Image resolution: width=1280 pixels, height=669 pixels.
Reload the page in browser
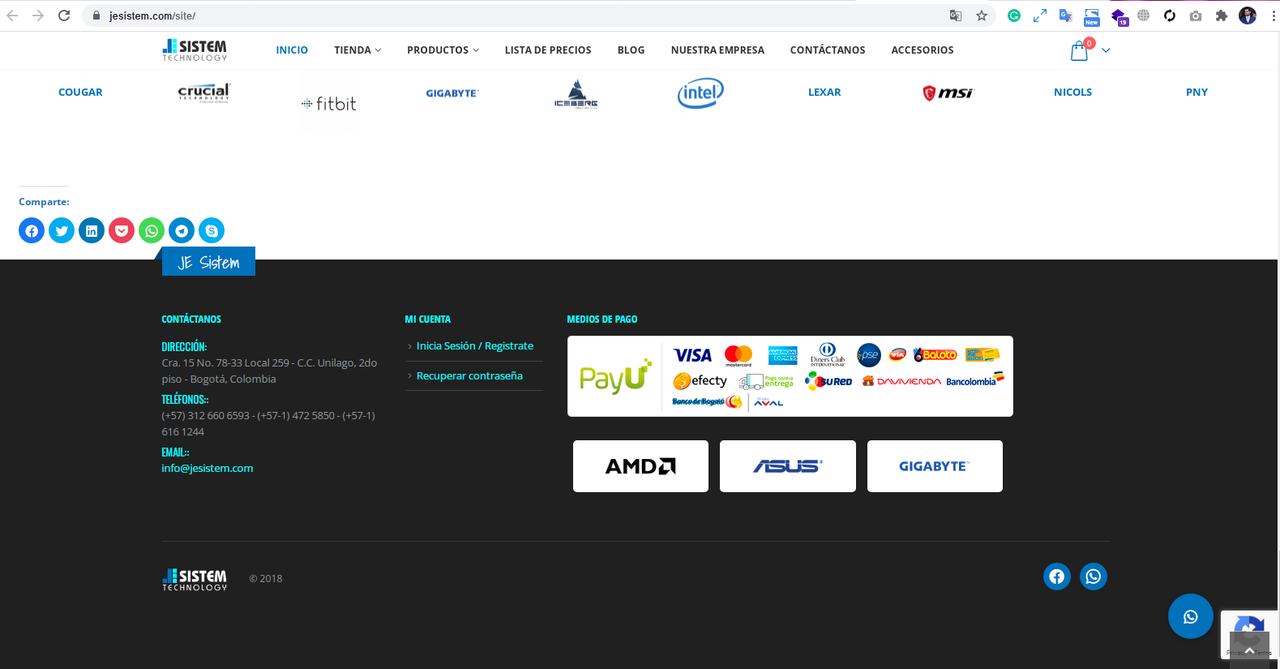[x=64, y=16]
